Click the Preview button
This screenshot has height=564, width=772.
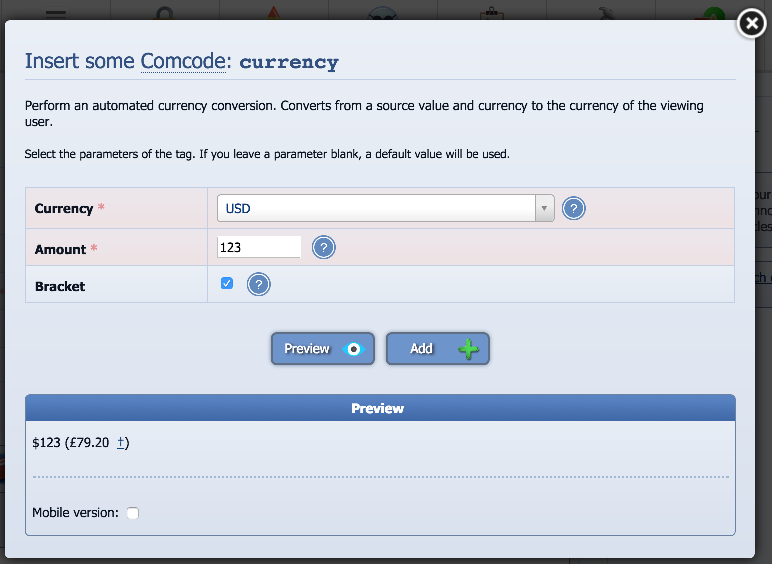pos(322,348)
